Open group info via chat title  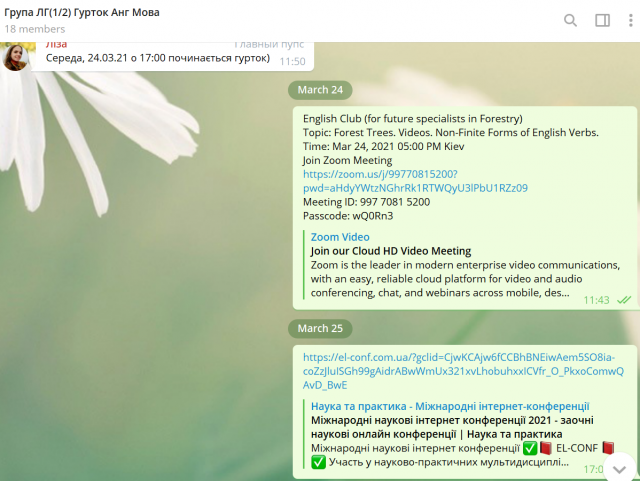(x=82, y=13)
